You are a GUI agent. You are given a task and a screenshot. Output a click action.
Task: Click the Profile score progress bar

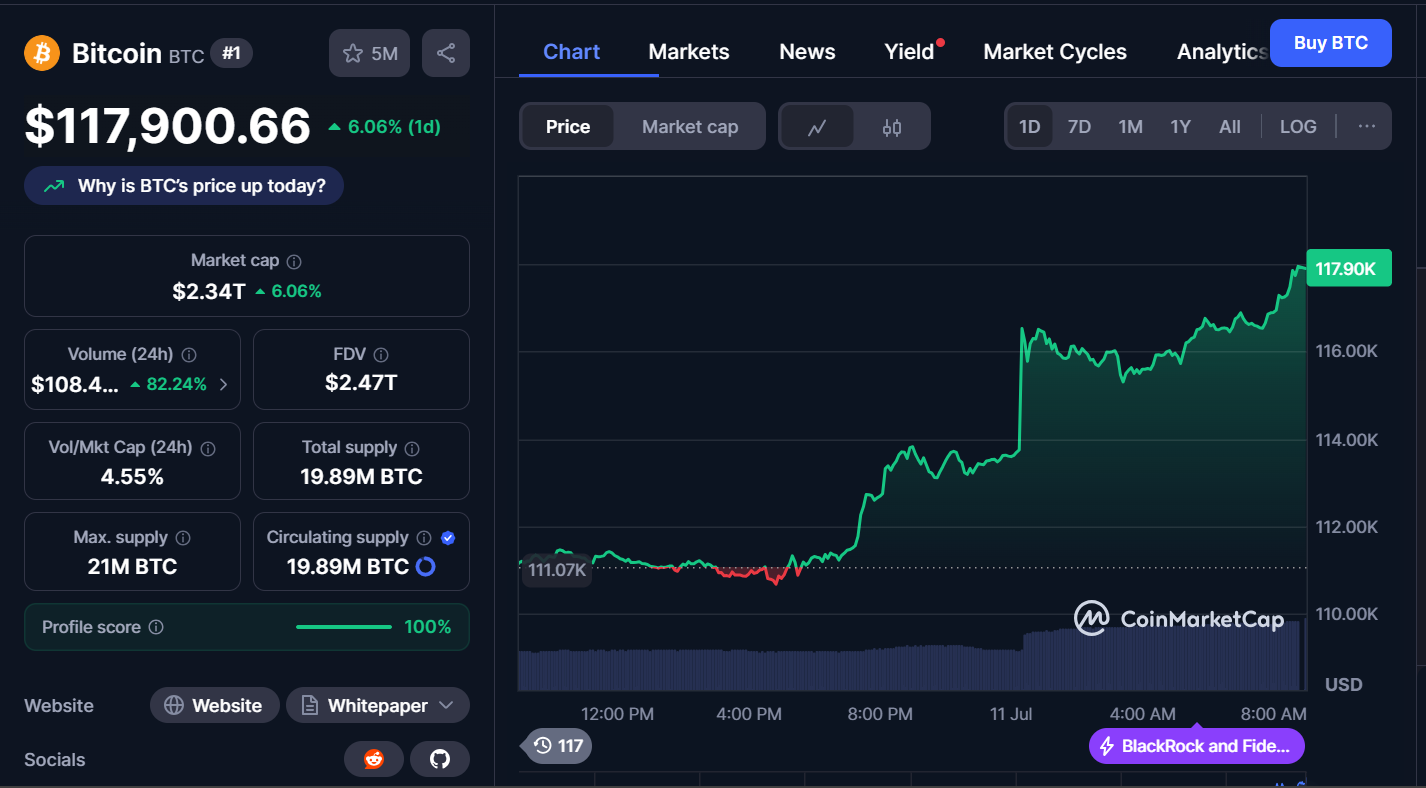(x=344, y=627)
